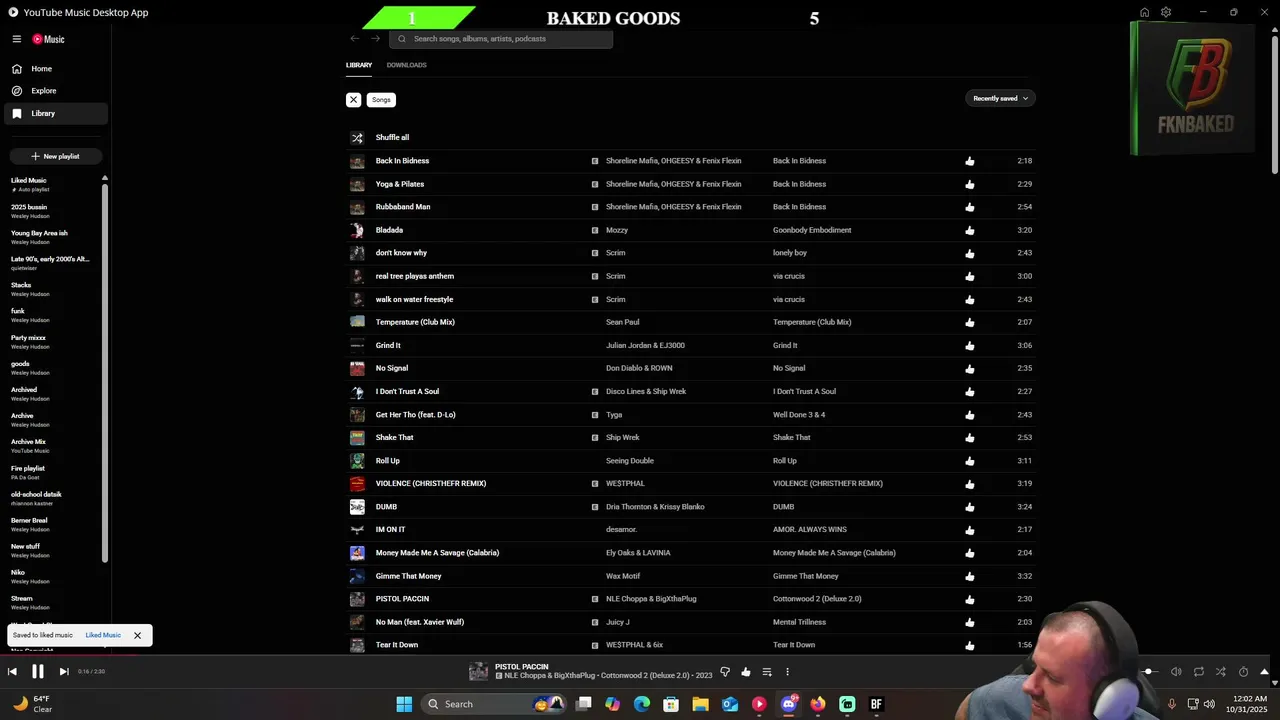Pause the current song
Image resolution: width=1280 pixels, height=720 pixels.
(x=37, y=672)
